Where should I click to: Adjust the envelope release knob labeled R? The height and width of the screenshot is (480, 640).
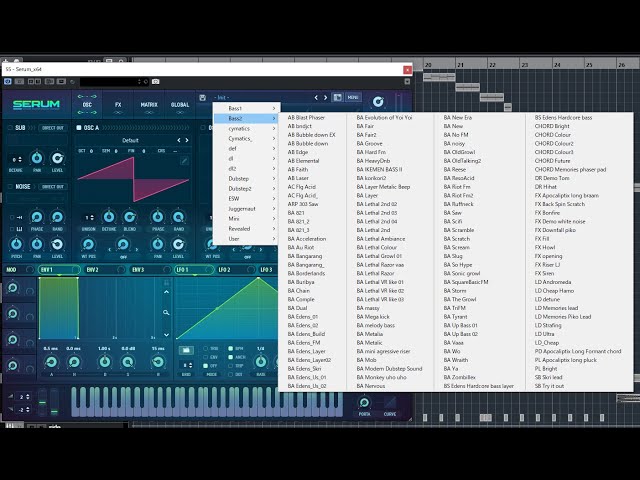click(x=158, y=362)
